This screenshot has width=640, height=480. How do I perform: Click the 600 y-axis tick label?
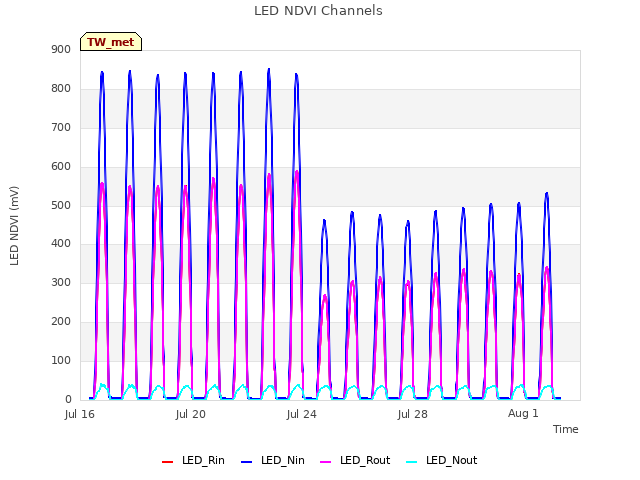[61, 167]
